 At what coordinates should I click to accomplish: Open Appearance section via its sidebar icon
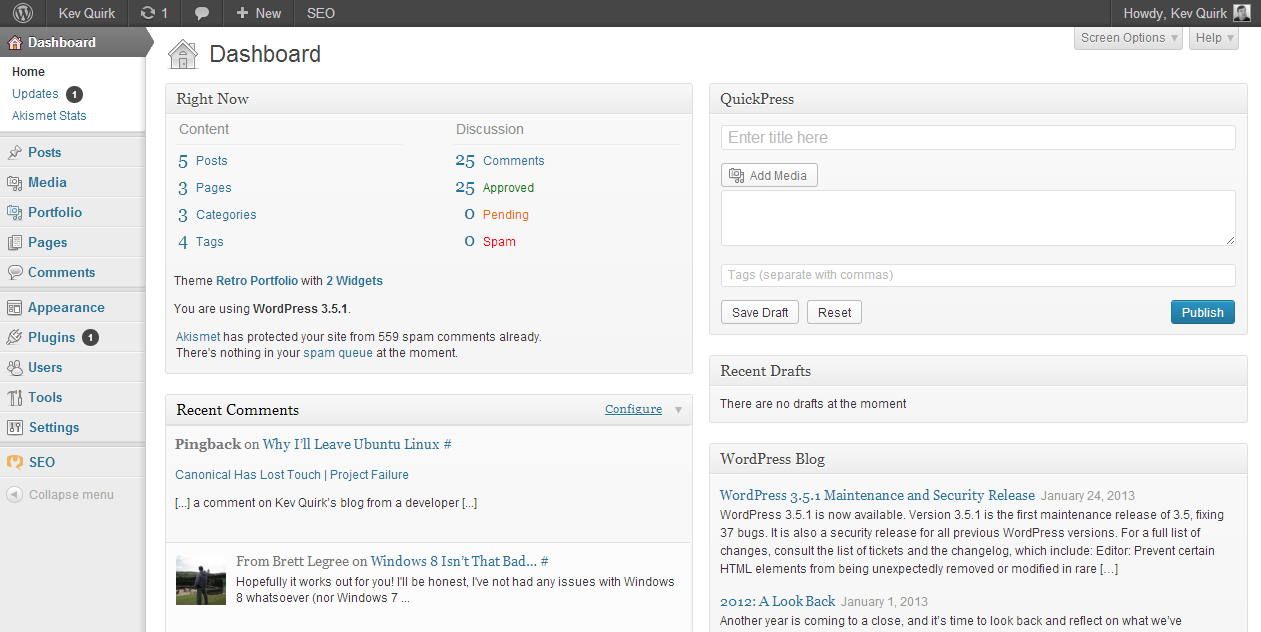[15, 308]
